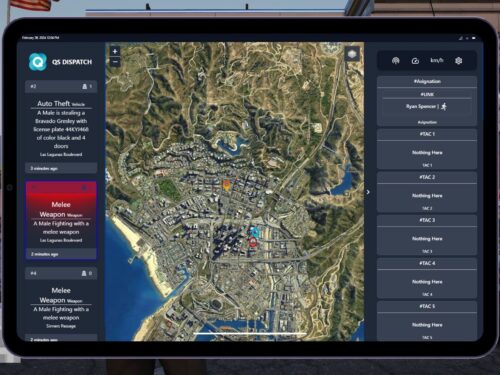
Task: Click the date and time in tablet status bar
Action: tap(40, 38)
